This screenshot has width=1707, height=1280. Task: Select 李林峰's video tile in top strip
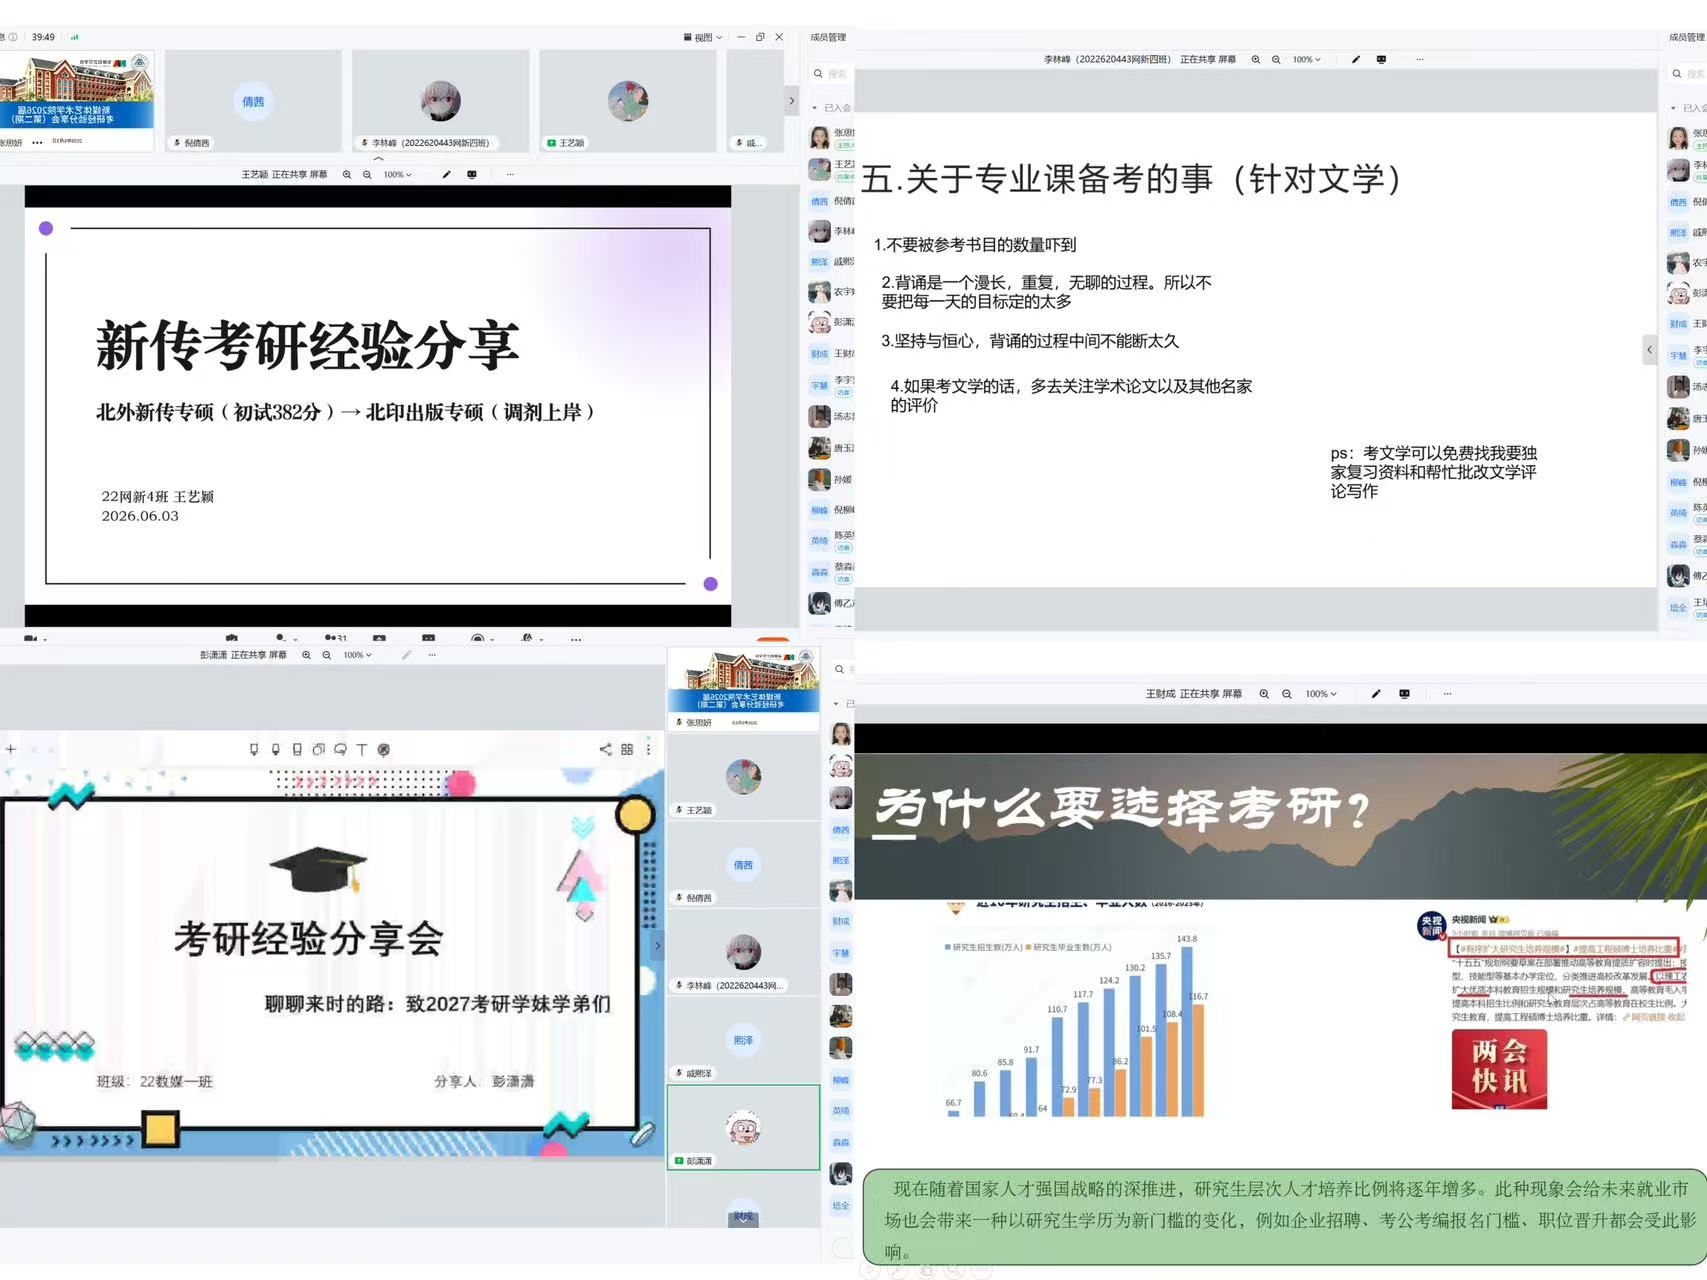click(x=440, y=100)
